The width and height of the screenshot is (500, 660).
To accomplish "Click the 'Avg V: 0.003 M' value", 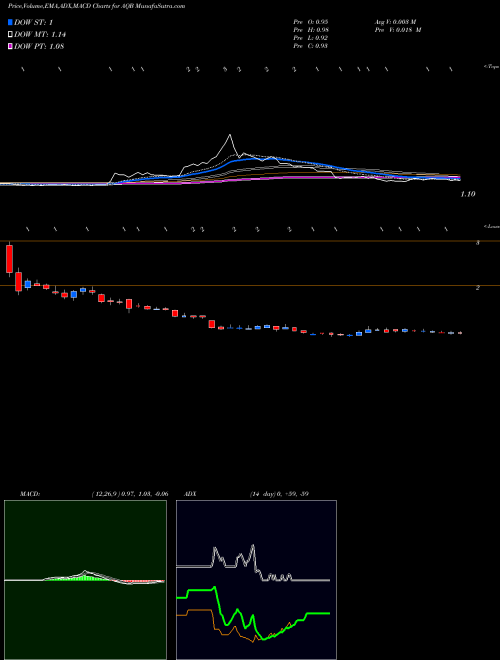I will tap(396, 21).
